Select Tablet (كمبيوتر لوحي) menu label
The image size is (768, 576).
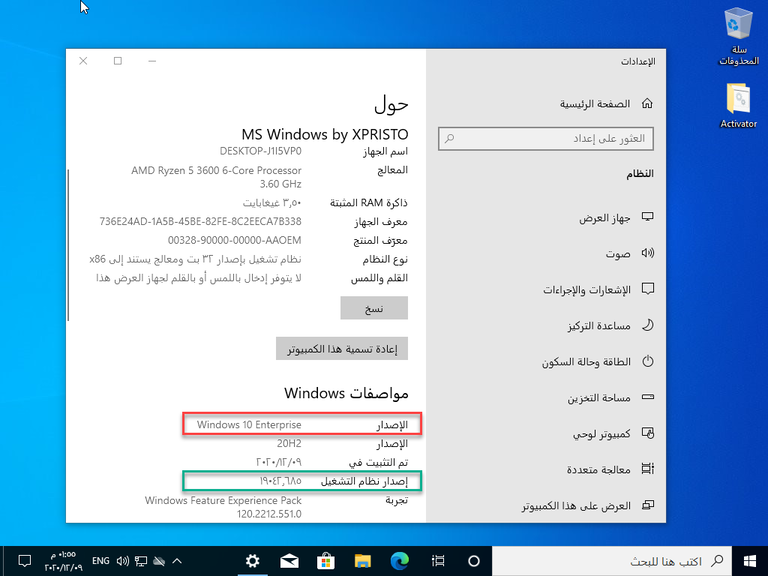pyautogui.click(x=602, y=434)
